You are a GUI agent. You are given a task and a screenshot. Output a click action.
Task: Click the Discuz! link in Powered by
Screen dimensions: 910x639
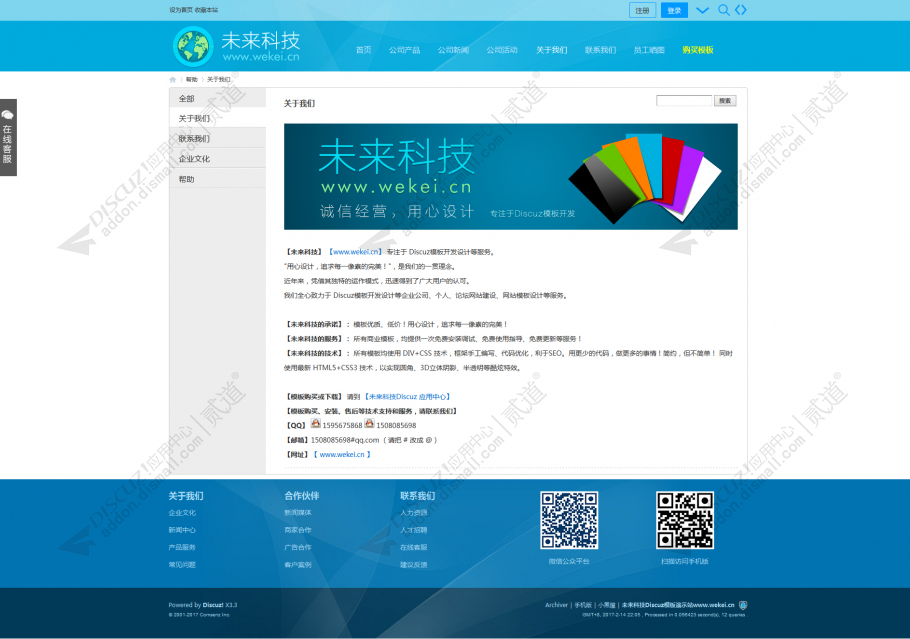pos(213,605)
